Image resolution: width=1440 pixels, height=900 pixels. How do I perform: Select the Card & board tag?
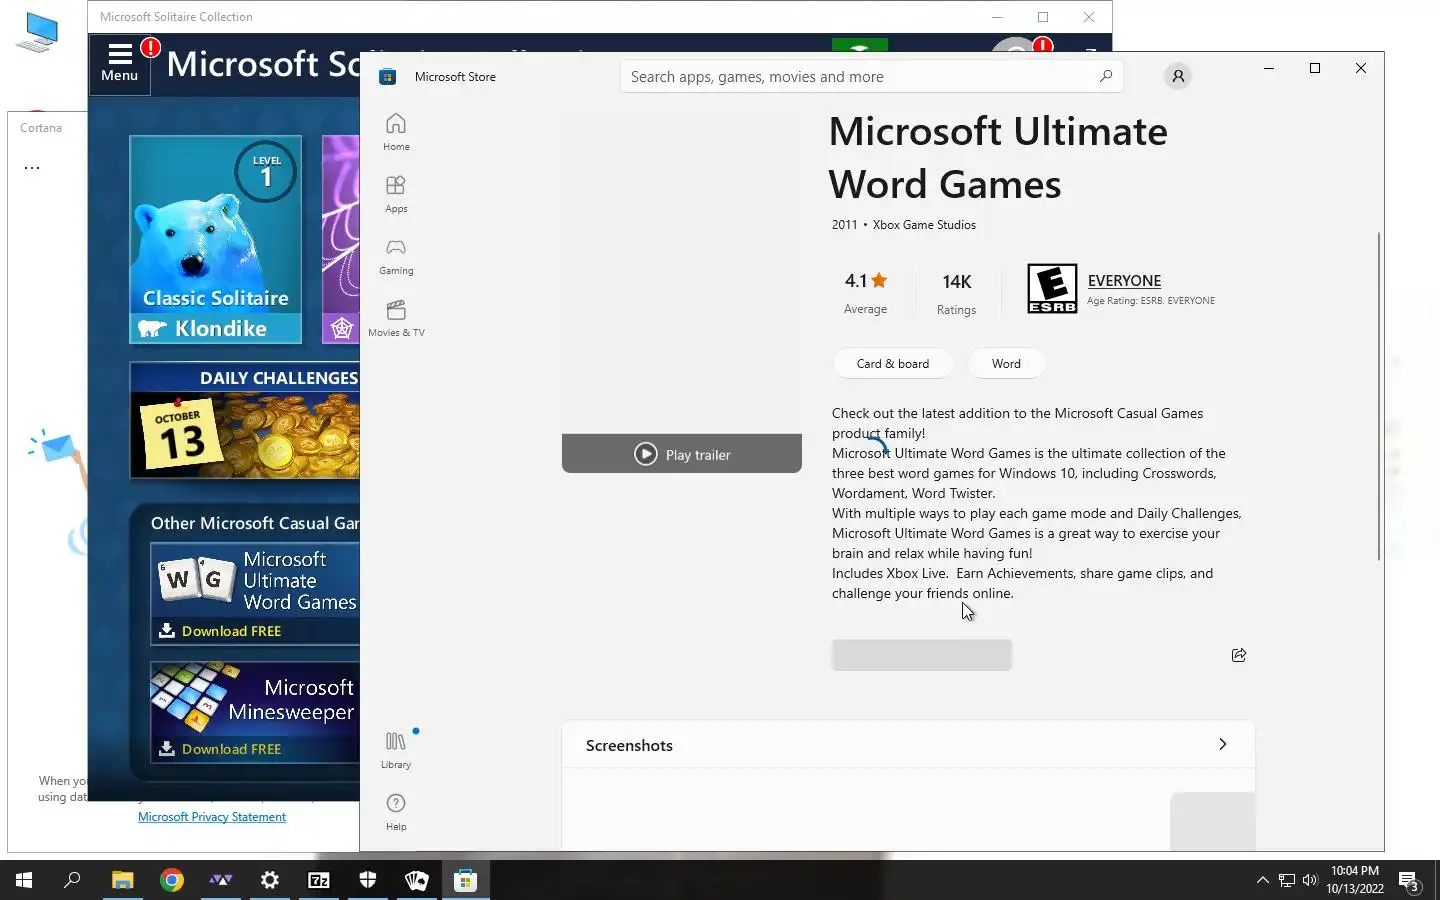click(x=893, y=364)
